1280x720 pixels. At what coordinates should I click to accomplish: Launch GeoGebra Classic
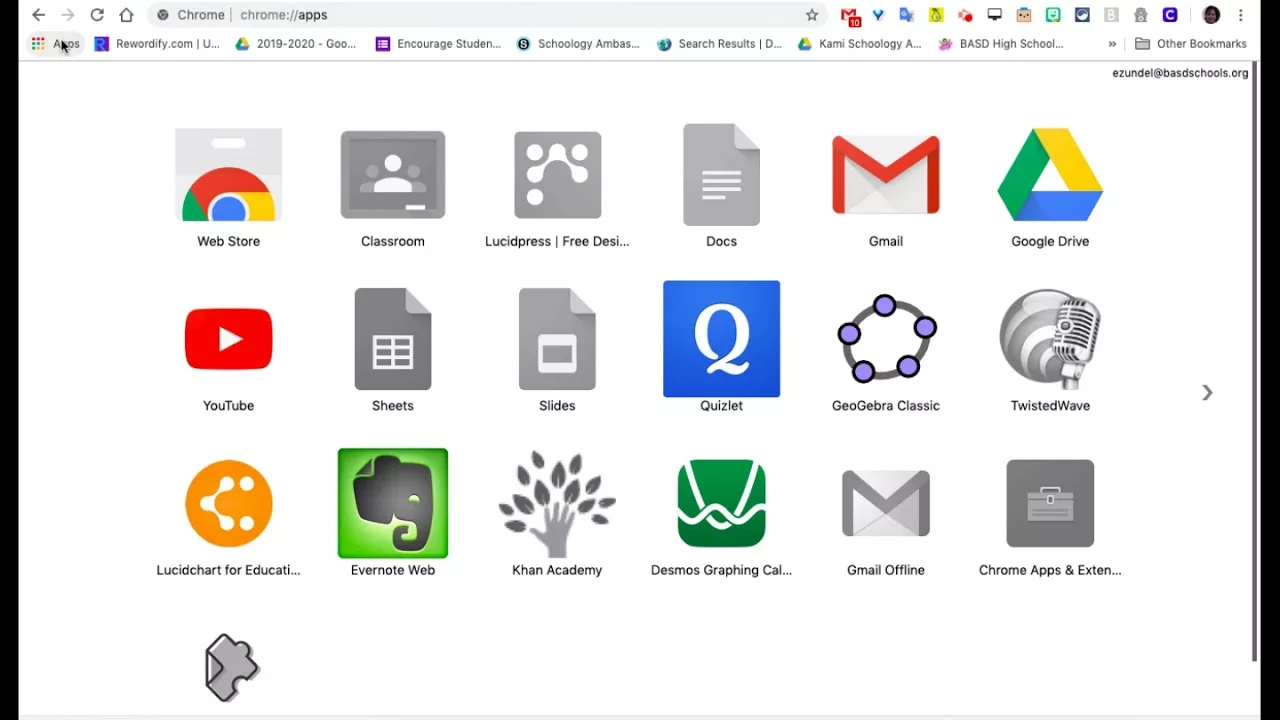pyautogui.click(x=885, y=339)
